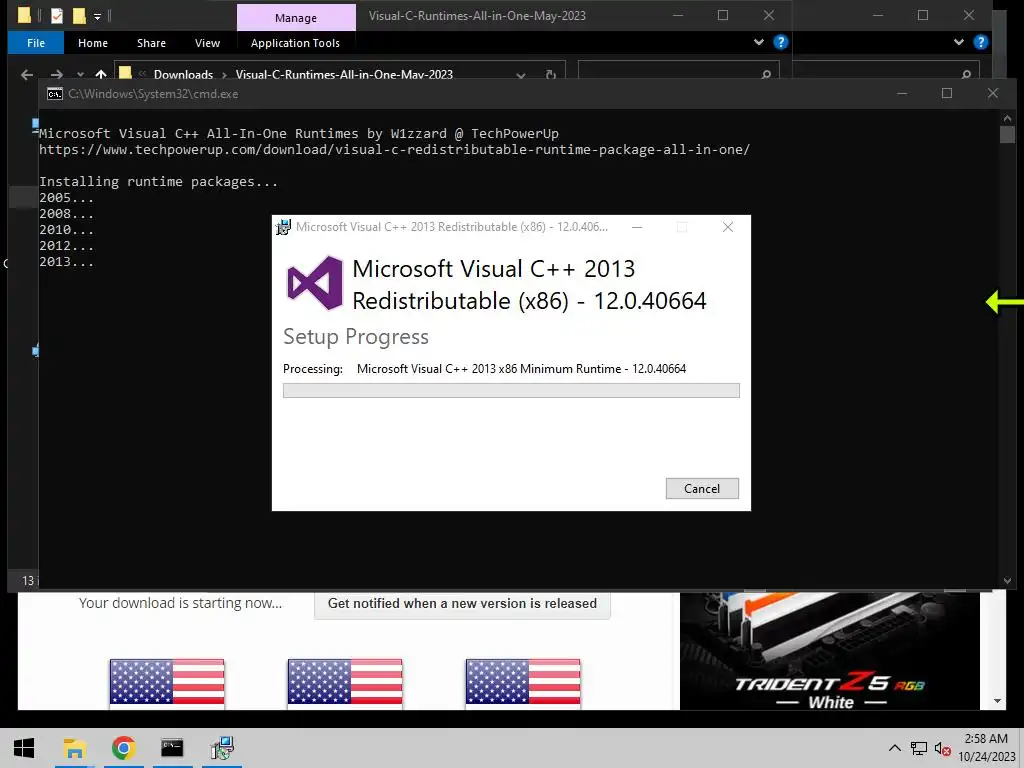The height and width of the screenshot is (768, 1024).
Task: Open Google Chrome from taskbar
Action: pyautogui.click(x=123, y=748)
